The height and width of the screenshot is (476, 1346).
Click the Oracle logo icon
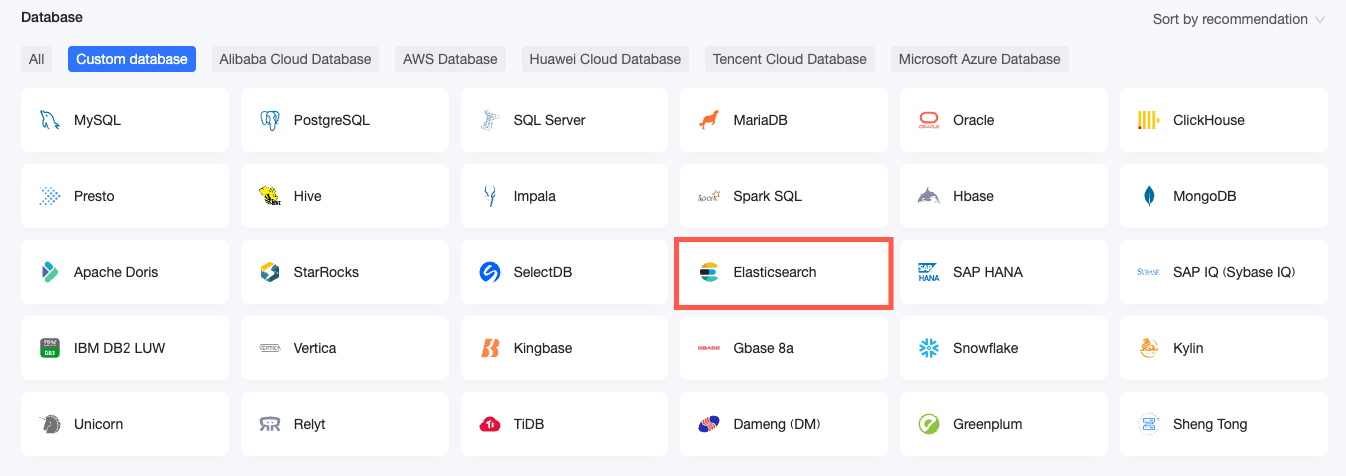coord(929,120)
